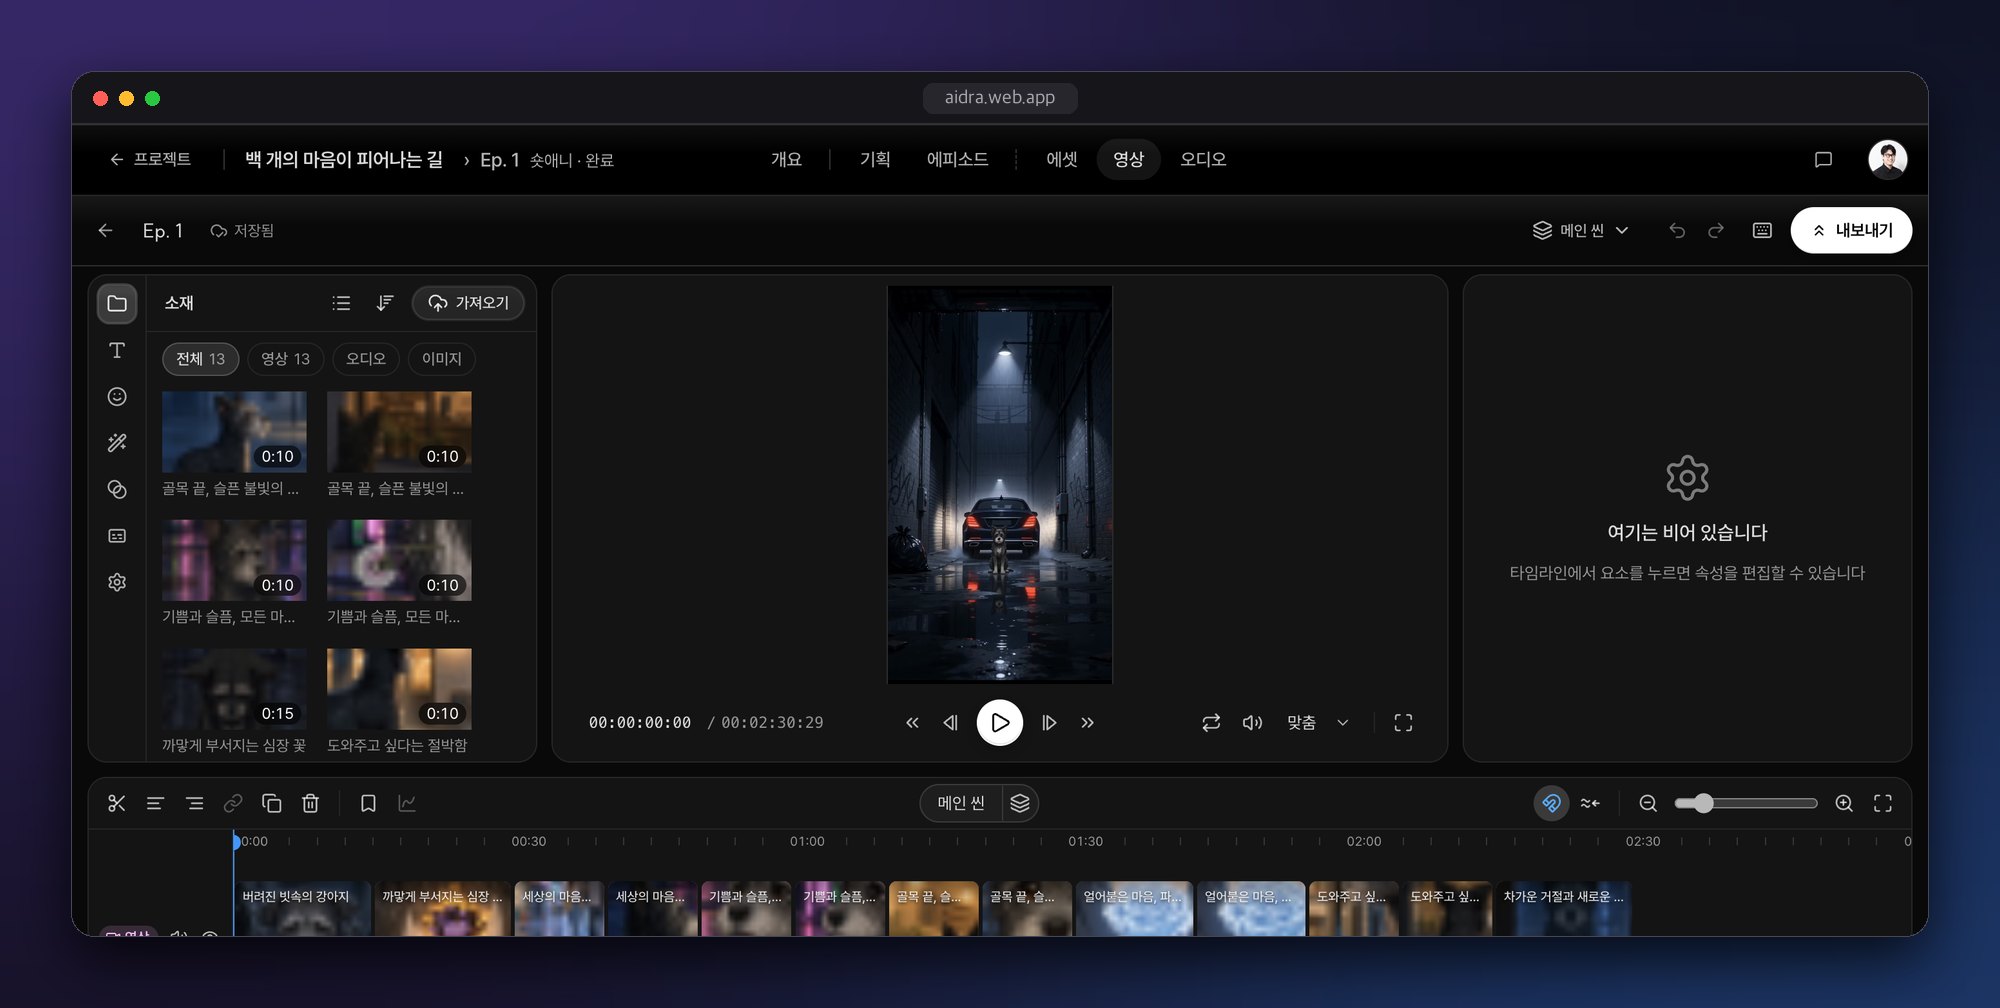
Task: Play the preview video
Action: [x=1000, y=723]
